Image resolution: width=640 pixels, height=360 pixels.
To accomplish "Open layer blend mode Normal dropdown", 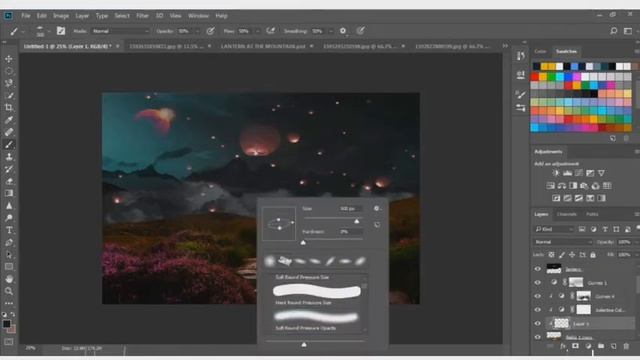I will tap(563, 242).
